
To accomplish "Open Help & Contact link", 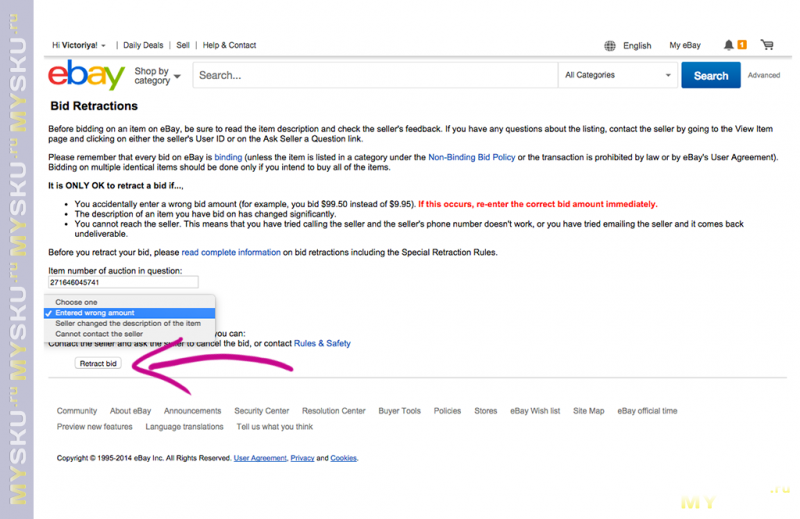I will pyautogui.click(x=229, y=45).
